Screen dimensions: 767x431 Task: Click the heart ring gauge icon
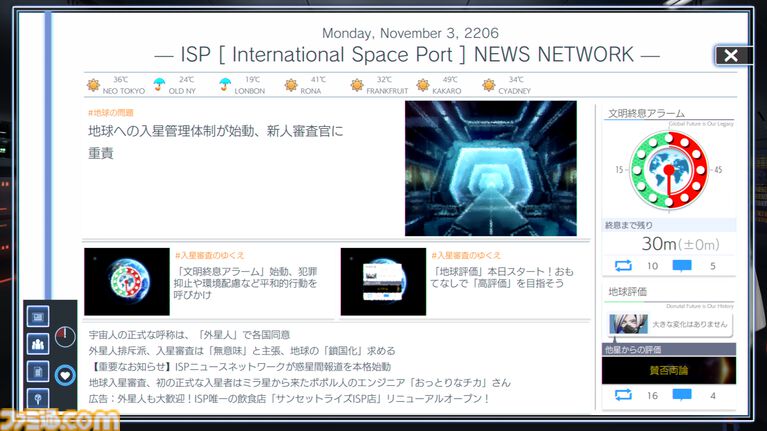[x=65, y=375]
